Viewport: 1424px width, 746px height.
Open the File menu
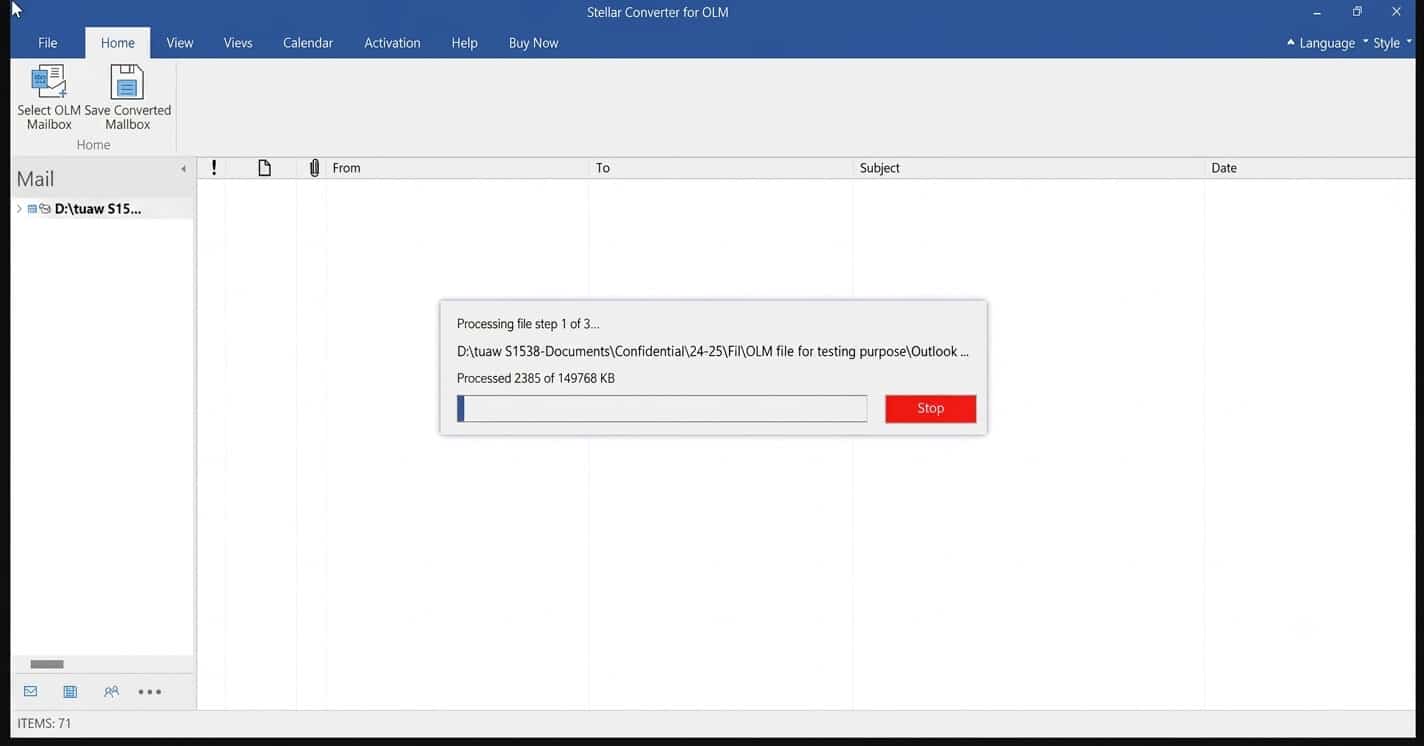tap(47, 43)
